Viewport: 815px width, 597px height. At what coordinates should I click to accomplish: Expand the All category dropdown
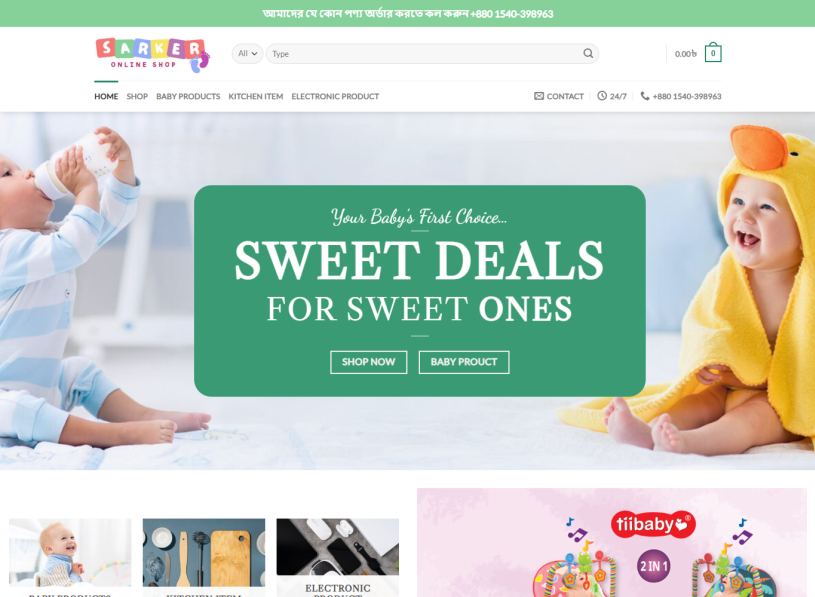pos(247,54)
